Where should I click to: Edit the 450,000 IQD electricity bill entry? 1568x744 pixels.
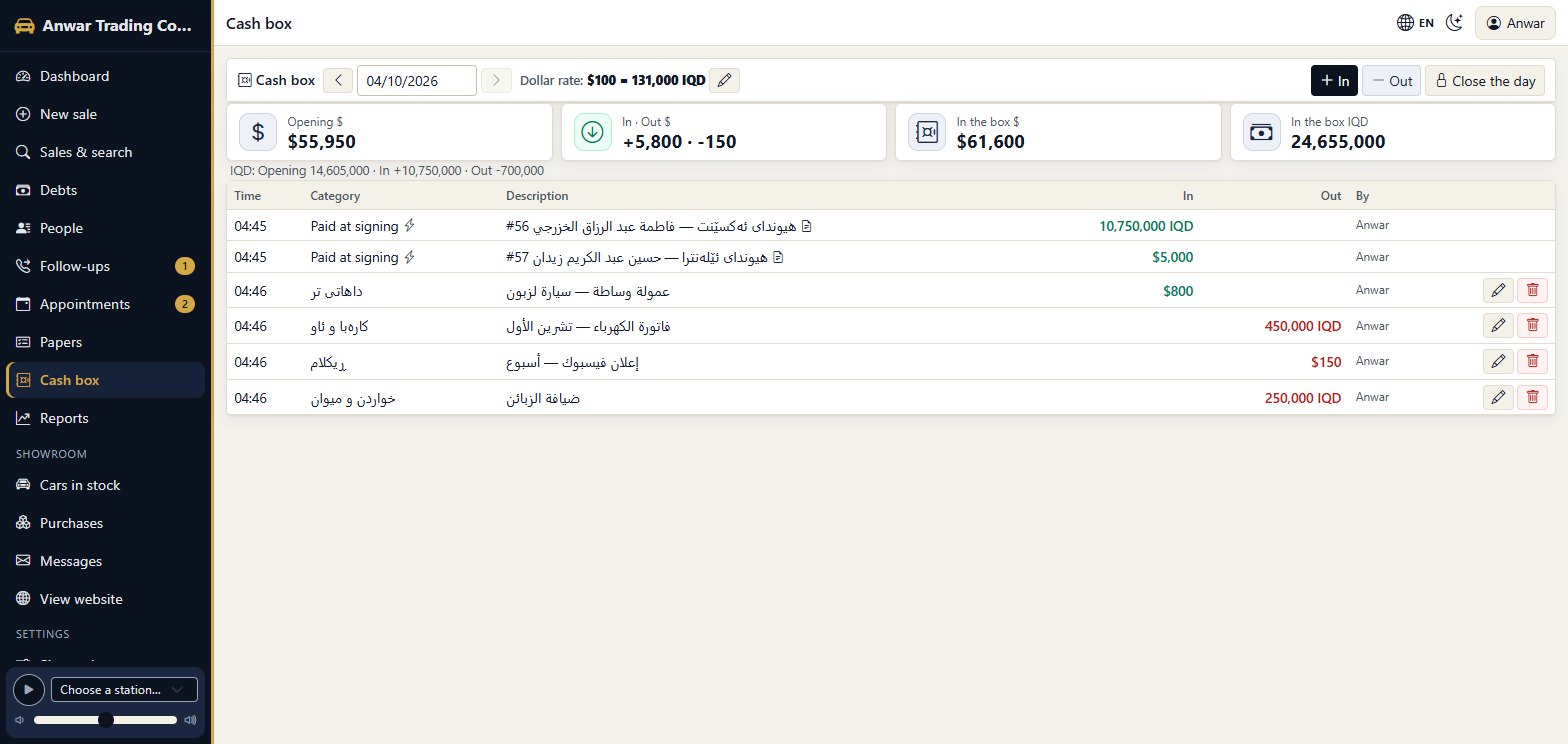[1498, 326]
